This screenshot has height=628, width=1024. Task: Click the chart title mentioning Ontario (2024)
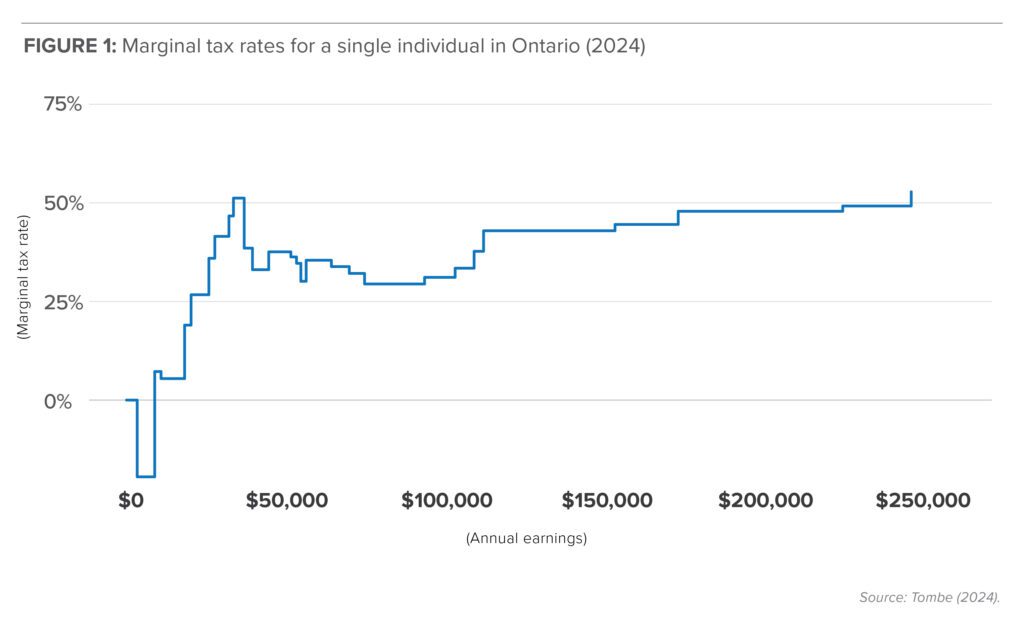tap(383, 48)
